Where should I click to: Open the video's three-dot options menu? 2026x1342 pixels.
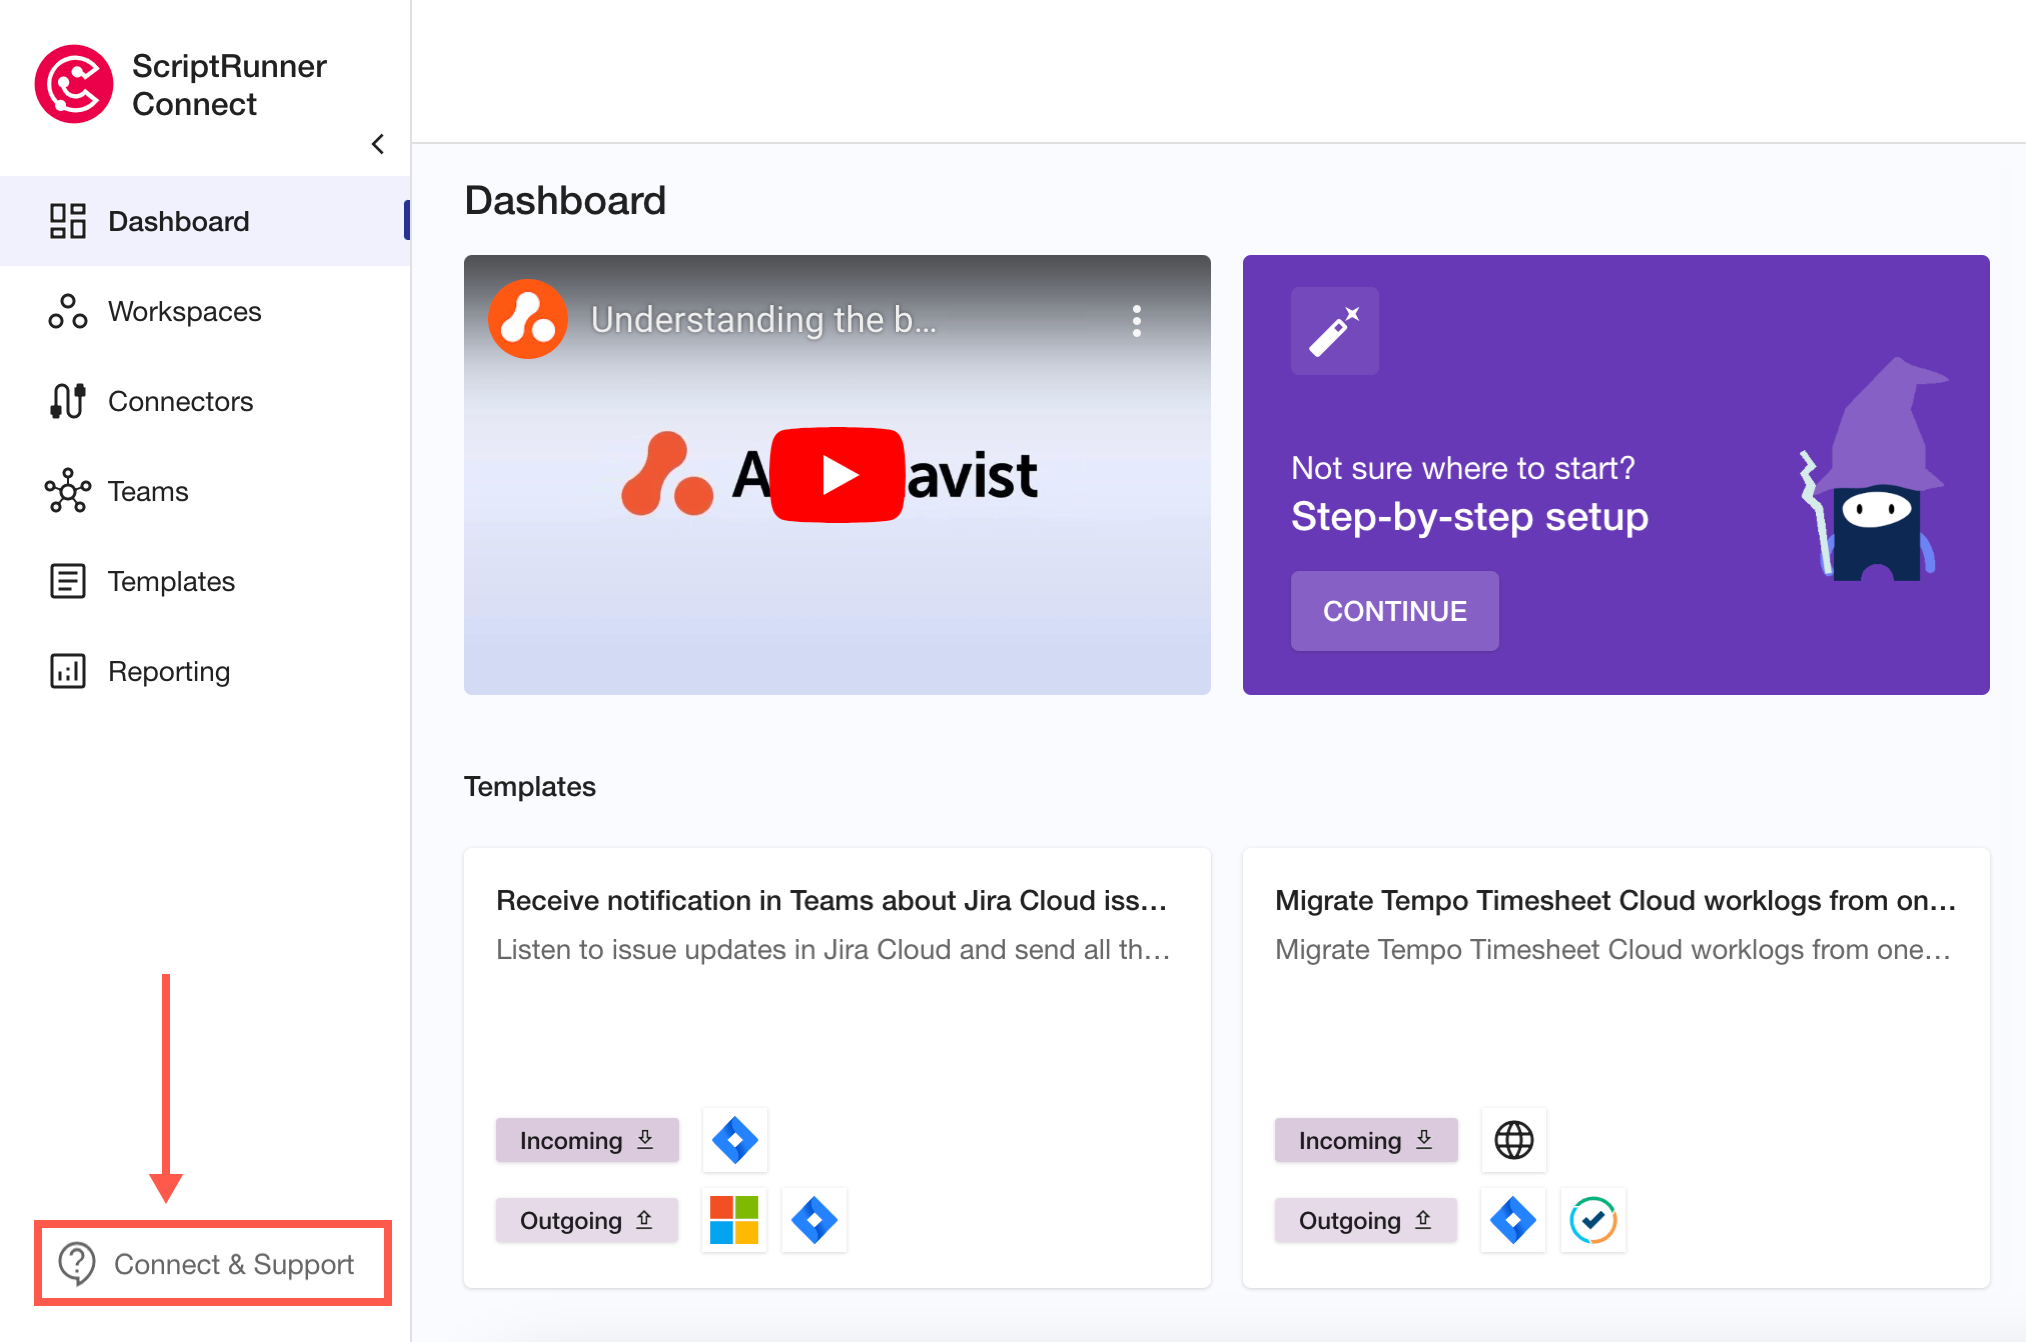1137,321
